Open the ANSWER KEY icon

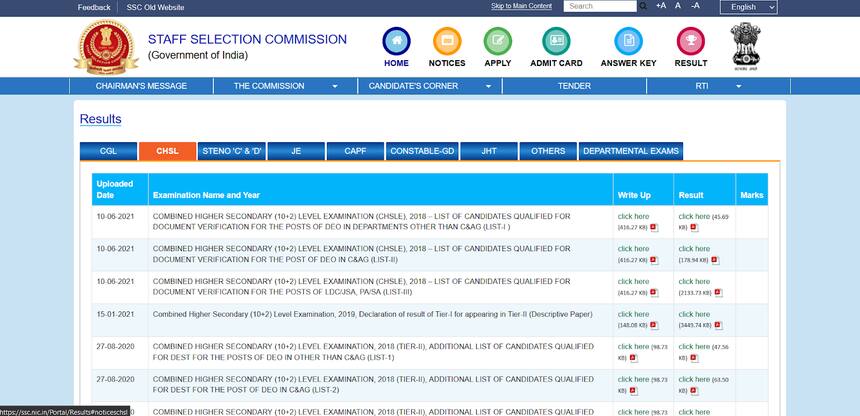pyautogui.click(x=629, y=41)
